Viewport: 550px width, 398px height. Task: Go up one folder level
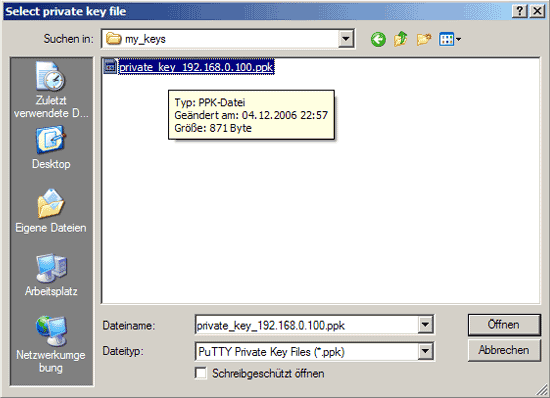pos(401,39)
